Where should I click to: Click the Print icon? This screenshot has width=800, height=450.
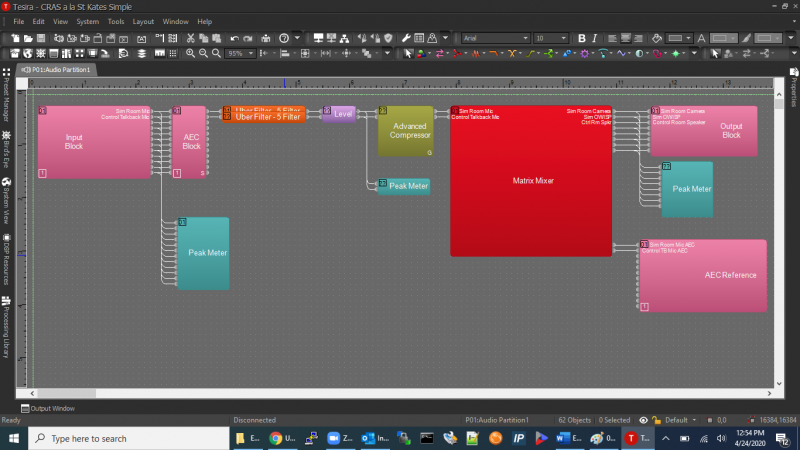coord(266,38)
